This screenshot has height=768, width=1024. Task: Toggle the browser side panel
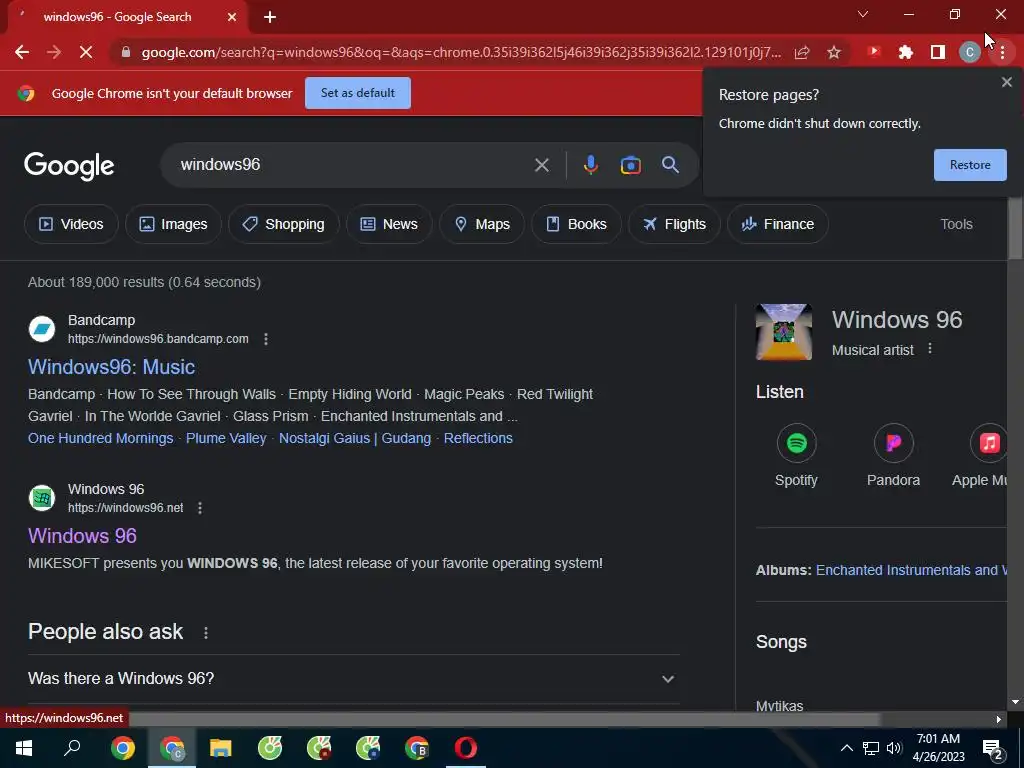click(938, 52)
